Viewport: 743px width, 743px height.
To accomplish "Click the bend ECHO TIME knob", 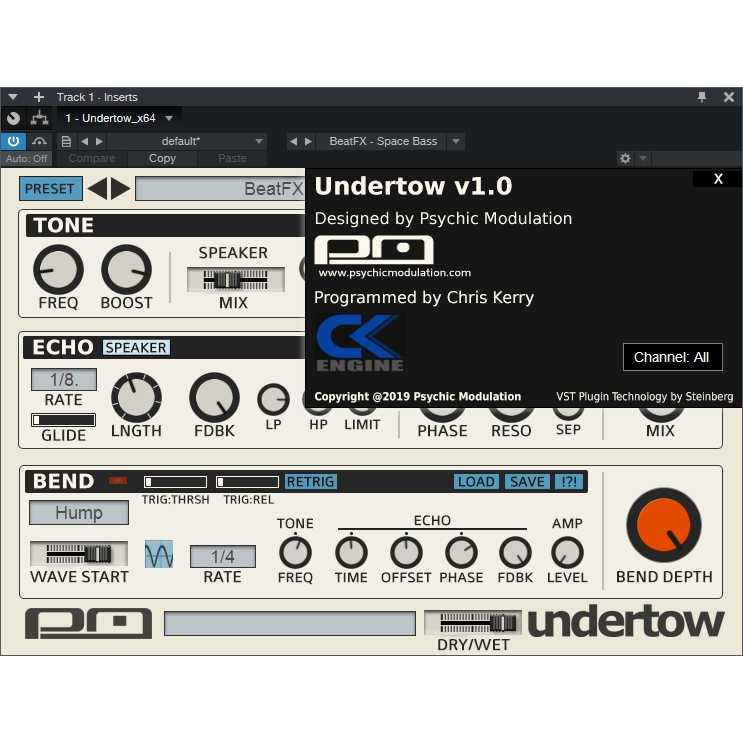I will (x=351, y=553).
